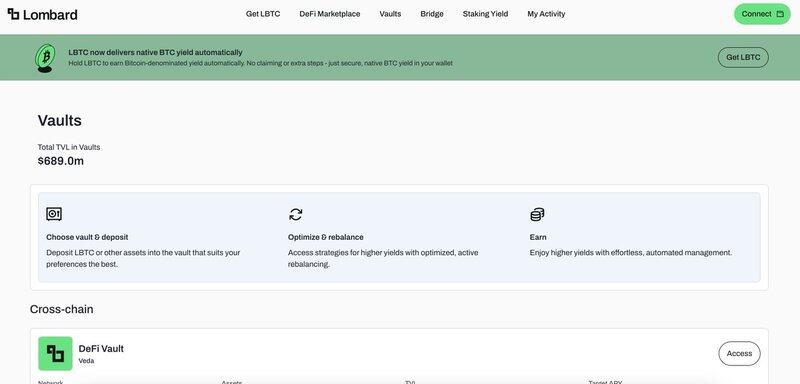Click the rebalance arrows icon
The image size is (800, 384).
(295, 214)
